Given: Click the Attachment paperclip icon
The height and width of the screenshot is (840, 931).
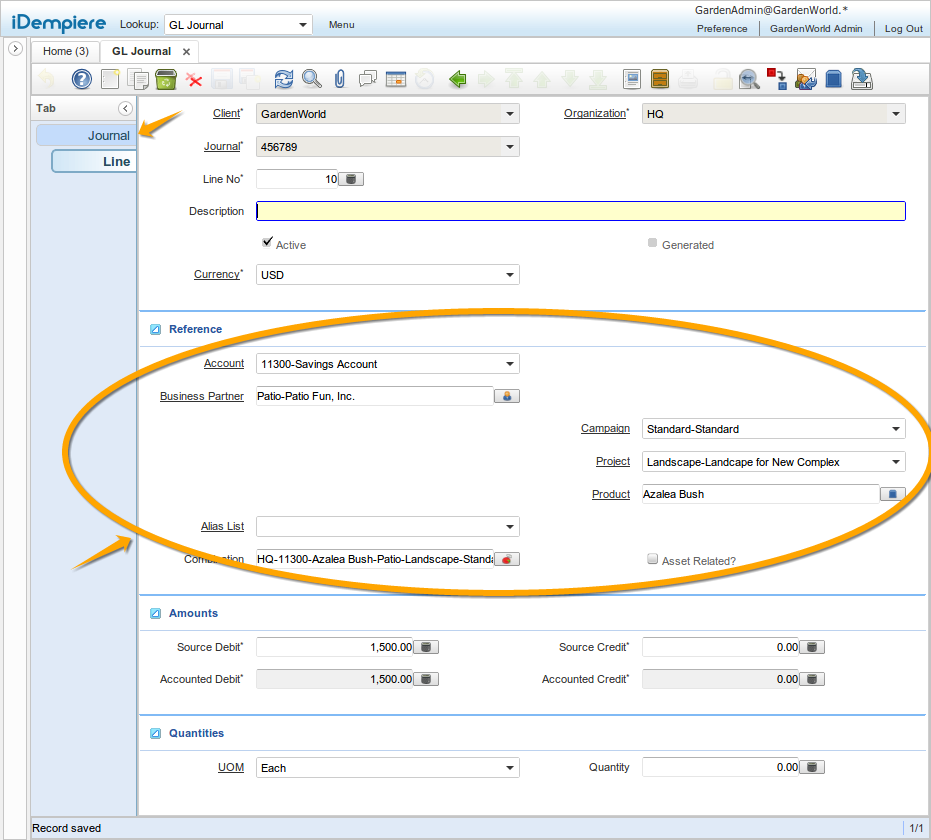Looking at the screenshot, I should [339, 79].
